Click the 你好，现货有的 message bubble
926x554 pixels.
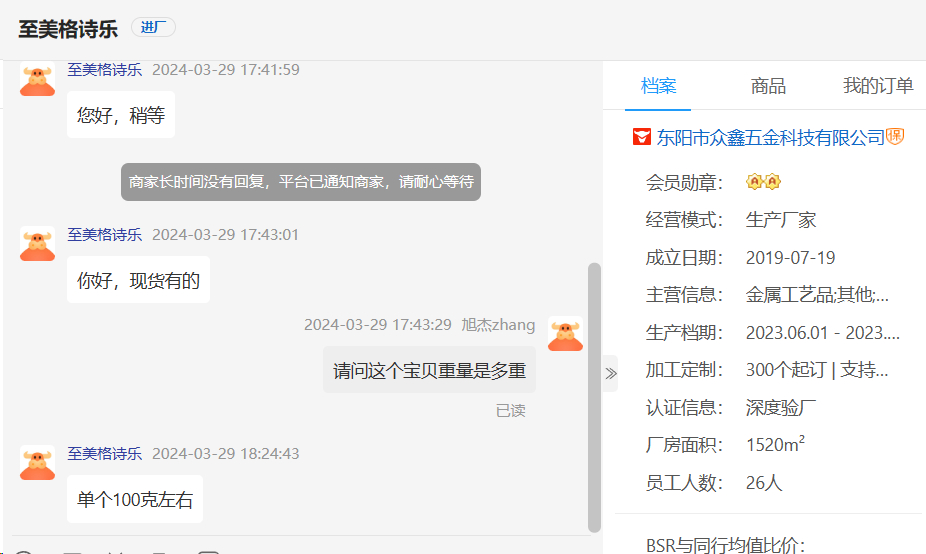tap(138, 280)
